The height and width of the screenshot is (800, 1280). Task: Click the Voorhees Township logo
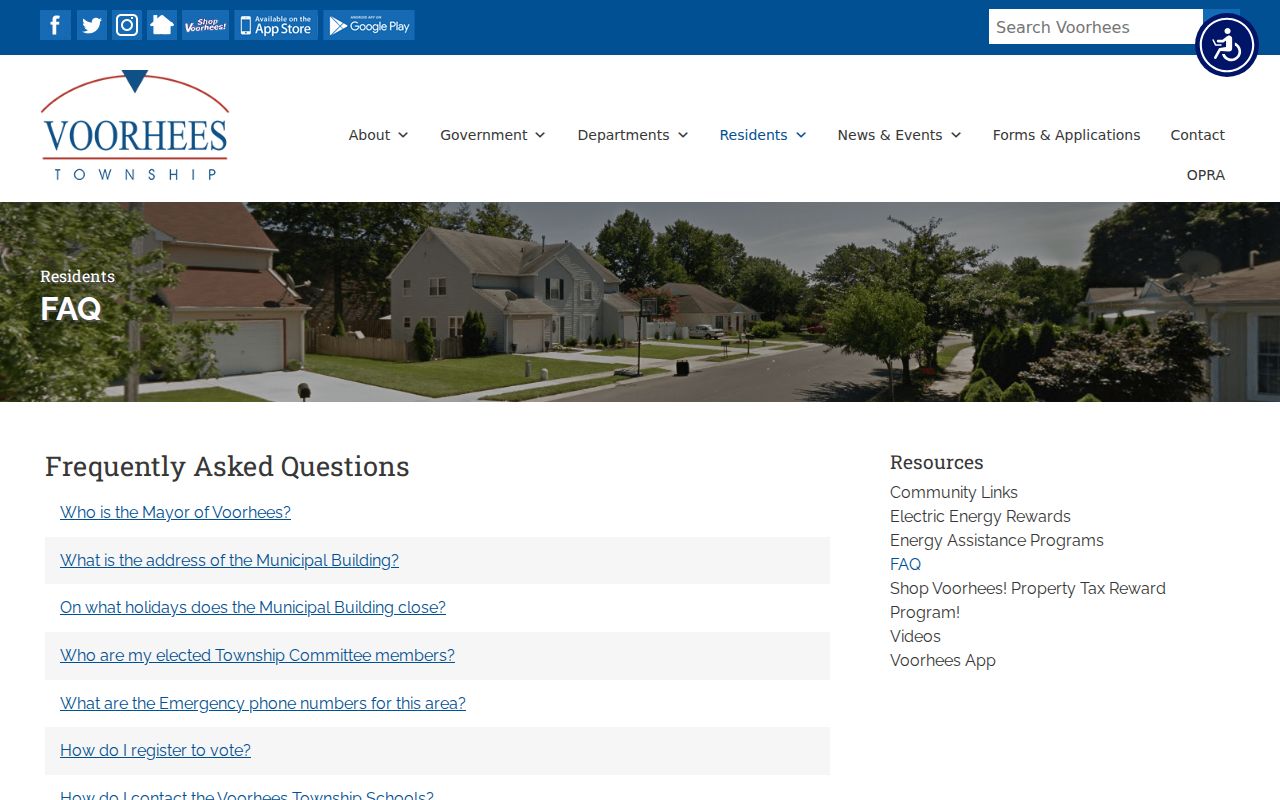click(135, 126)
